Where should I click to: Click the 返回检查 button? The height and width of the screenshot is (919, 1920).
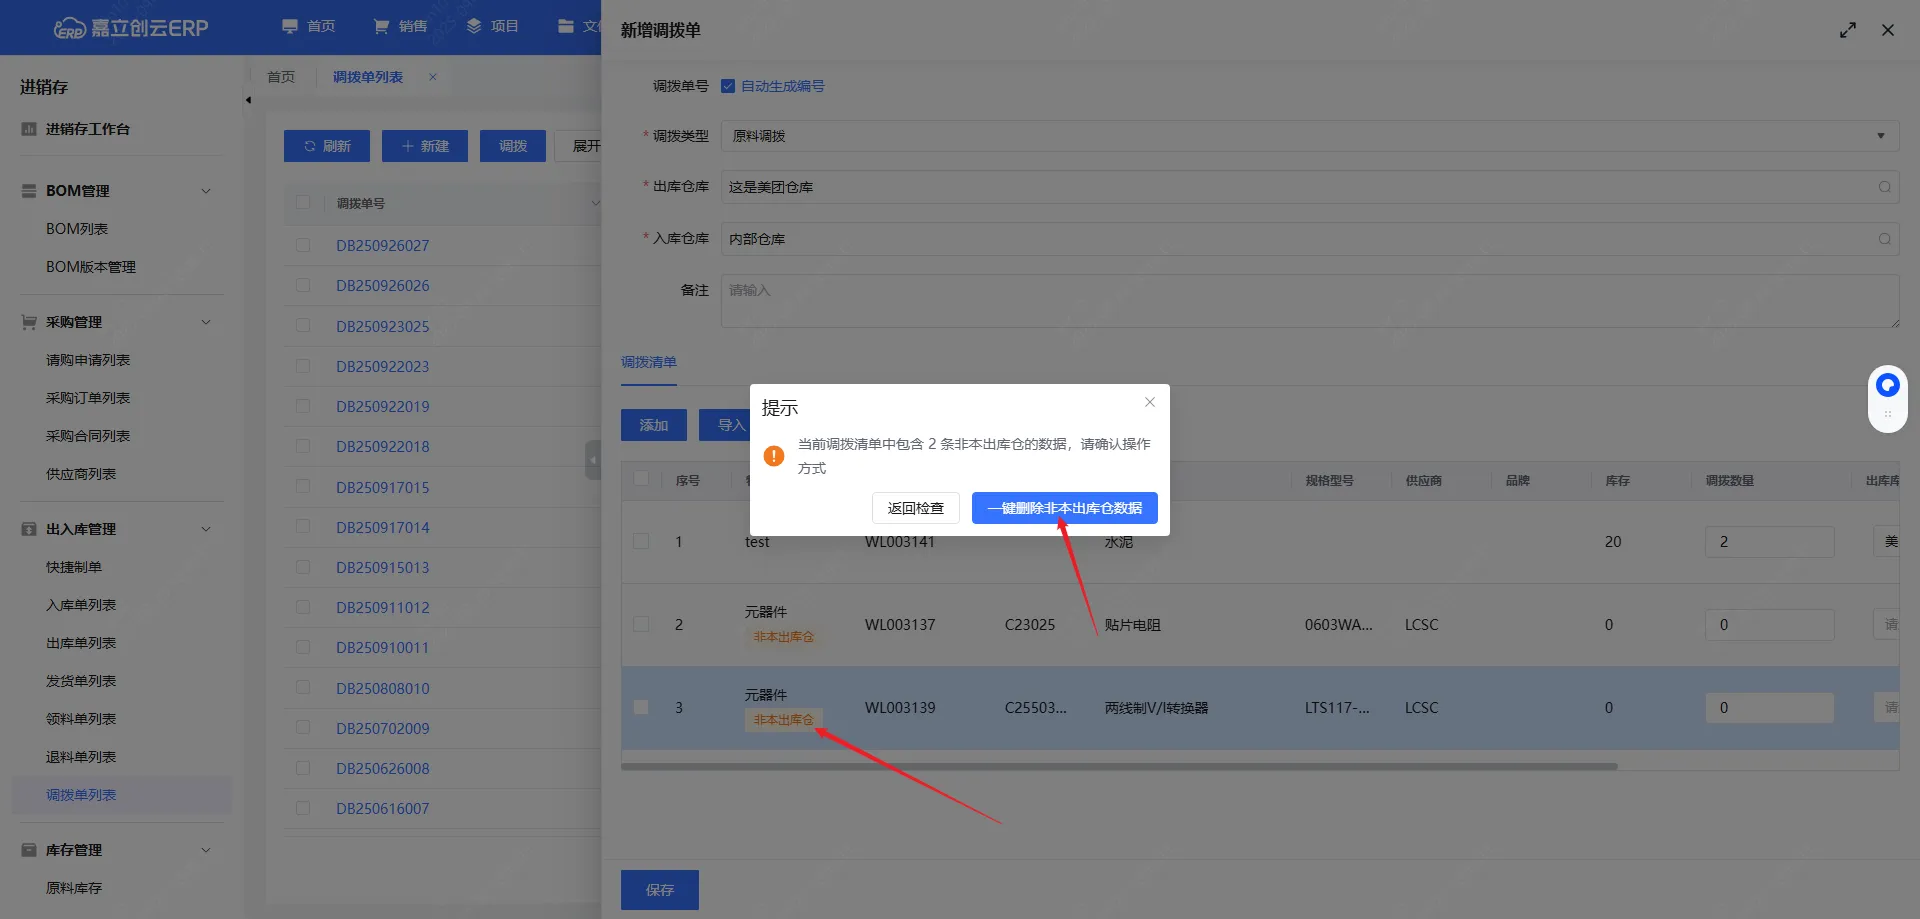[x=915, y=508]
